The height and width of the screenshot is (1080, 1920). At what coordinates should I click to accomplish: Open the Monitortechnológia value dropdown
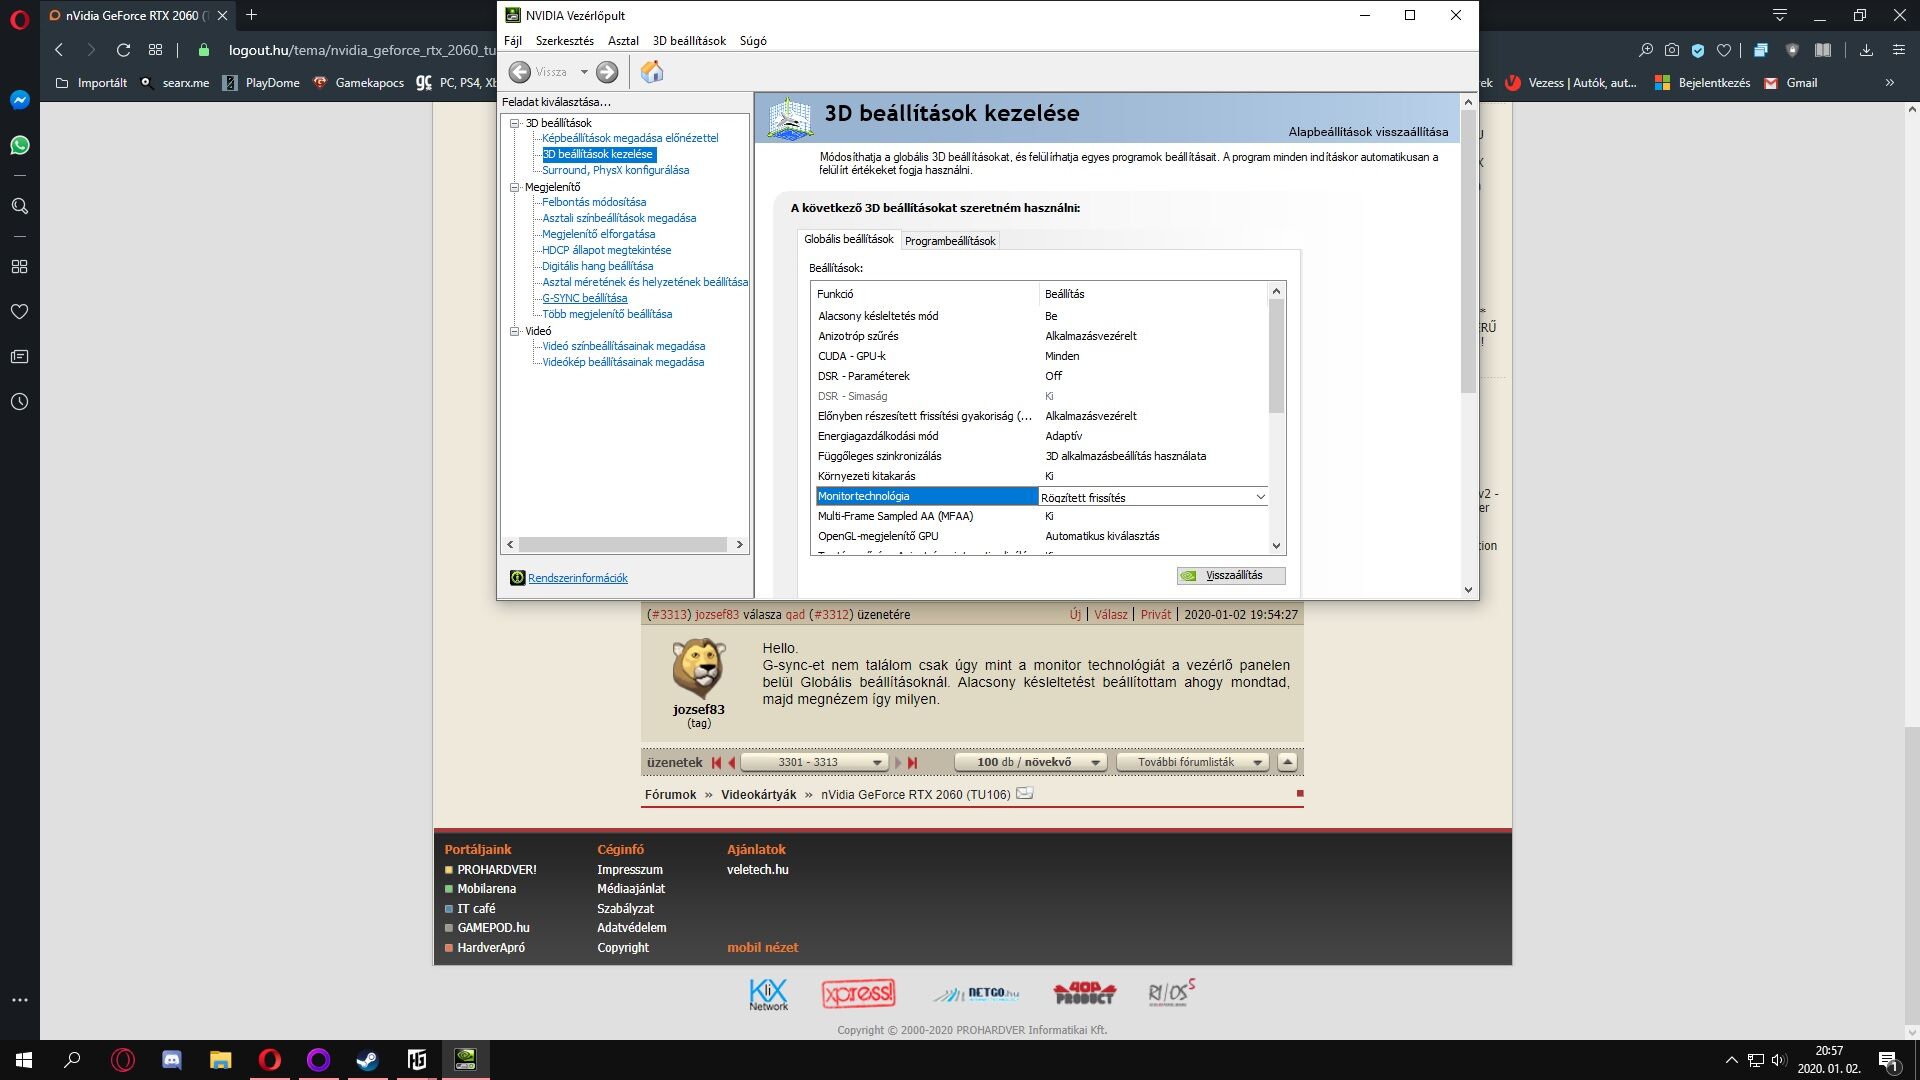click(x=1260, y=497)
